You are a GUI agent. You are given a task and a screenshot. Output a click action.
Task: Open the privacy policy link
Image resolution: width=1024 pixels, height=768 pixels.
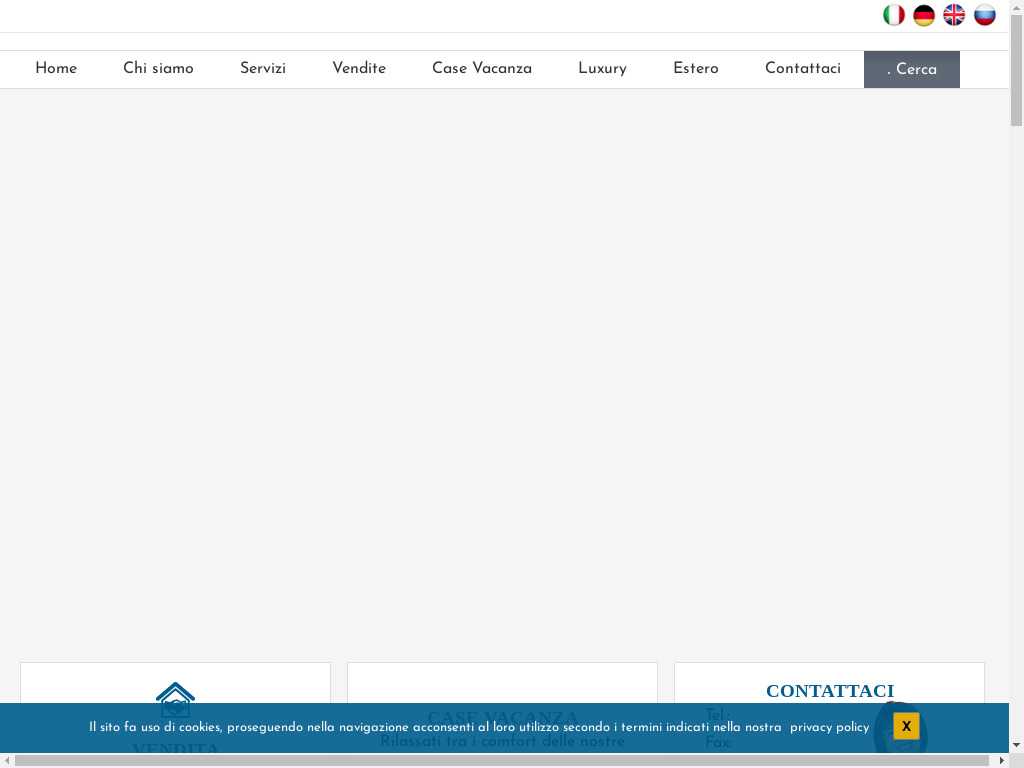coord(829,727)
